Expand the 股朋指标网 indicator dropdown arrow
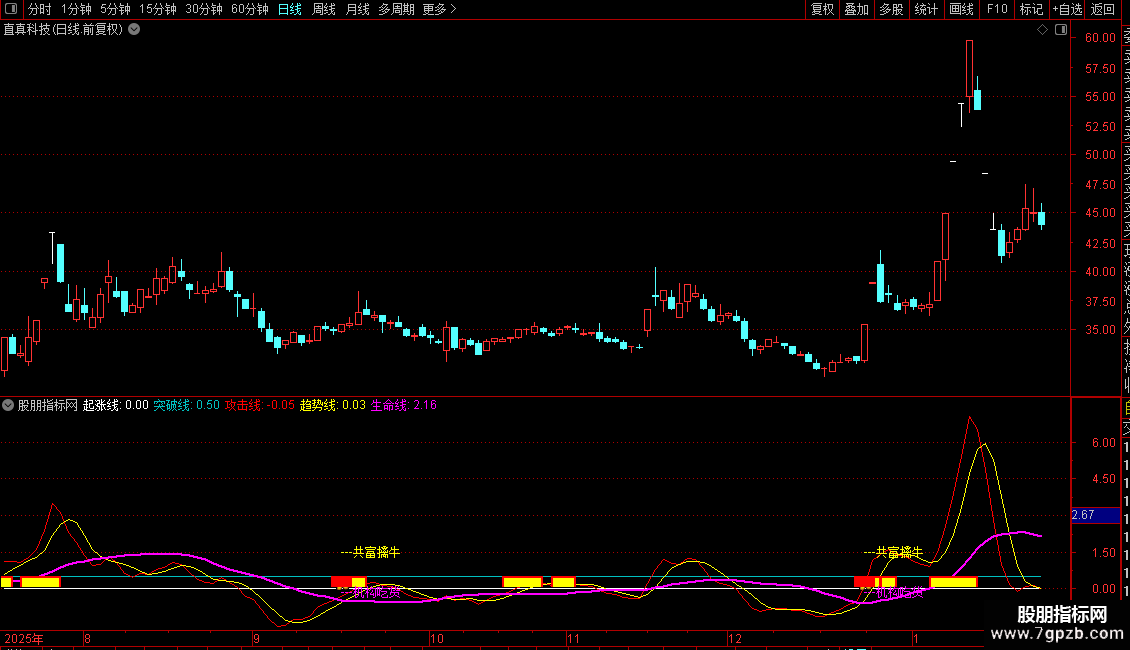 9,405
